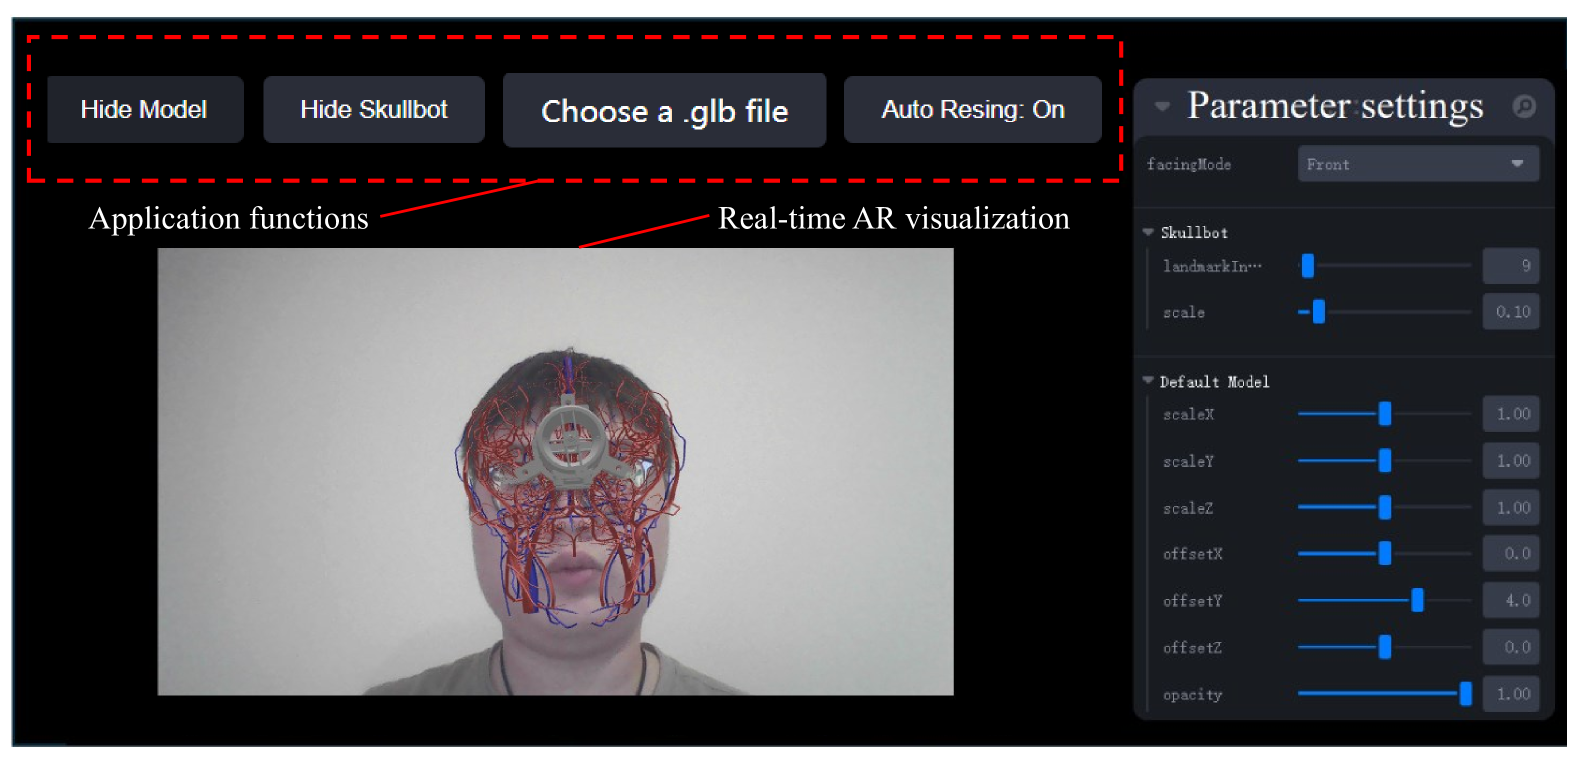Select the offsetY value field showing 4.0

1511,600
